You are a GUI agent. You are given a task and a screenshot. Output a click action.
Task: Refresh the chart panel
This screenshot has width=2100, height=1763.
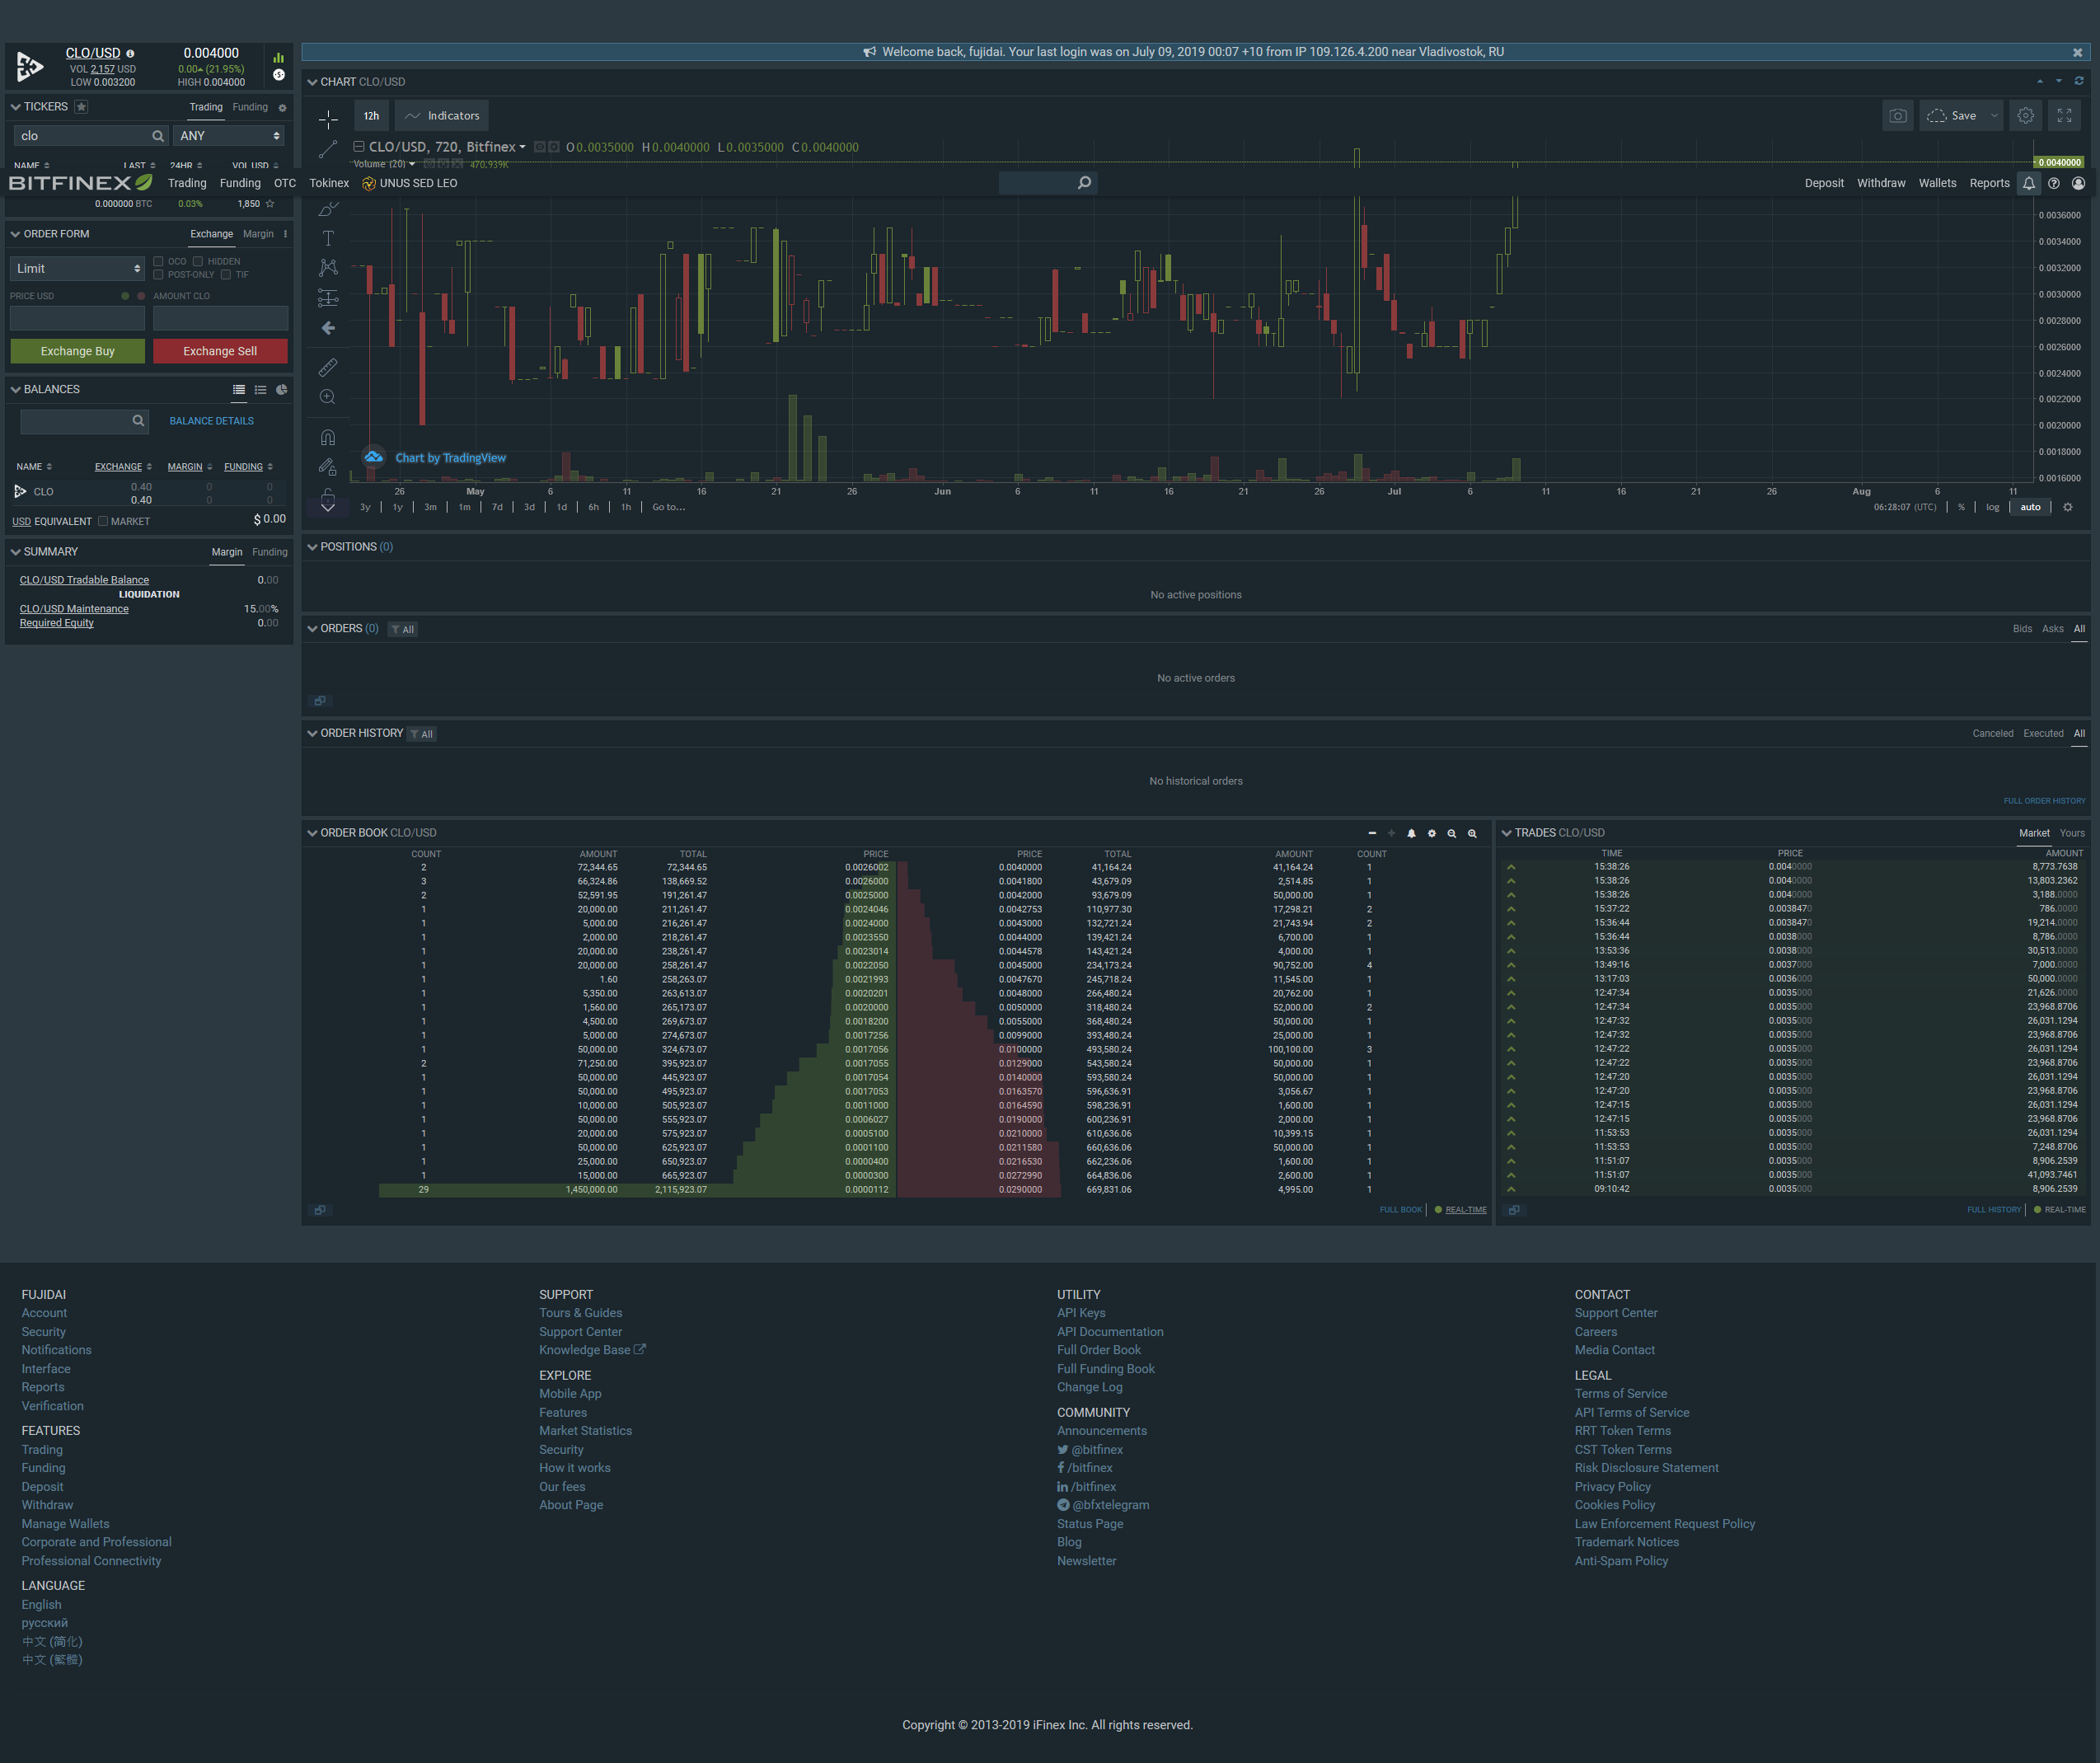2078,81
